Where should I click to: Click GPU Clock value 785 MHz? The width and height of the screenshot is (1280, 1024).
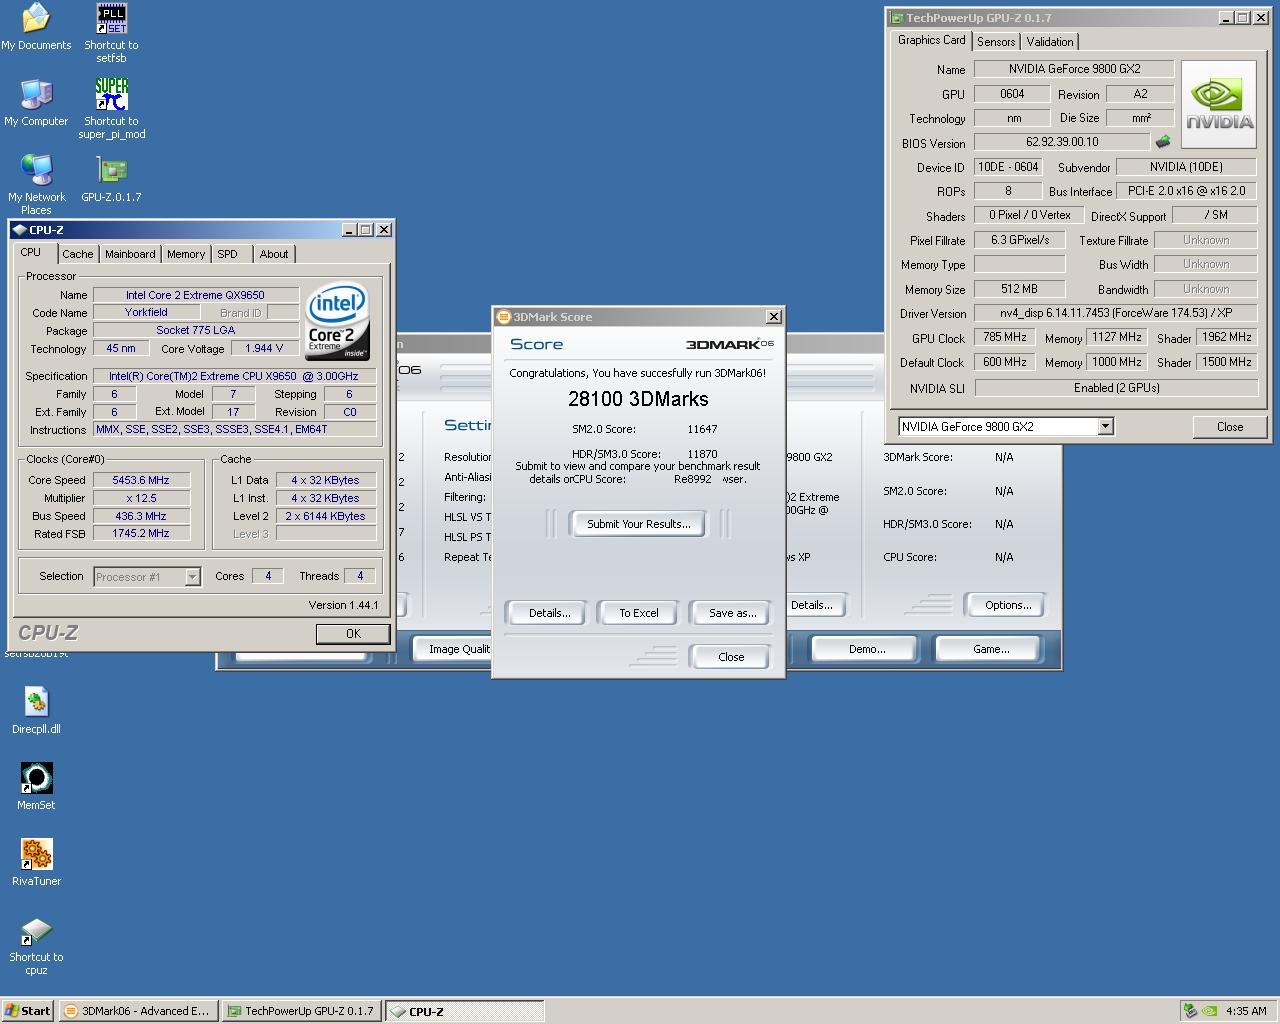1004,337
